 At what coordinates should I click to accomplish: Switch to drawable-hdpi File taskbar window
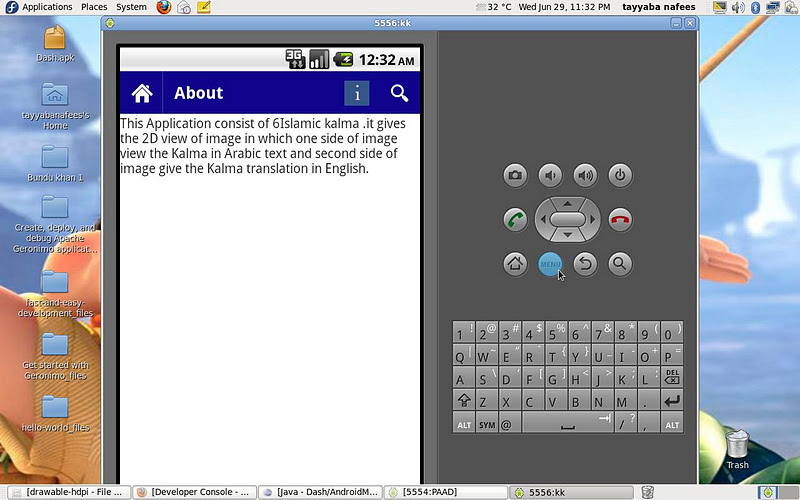(68, 492)
